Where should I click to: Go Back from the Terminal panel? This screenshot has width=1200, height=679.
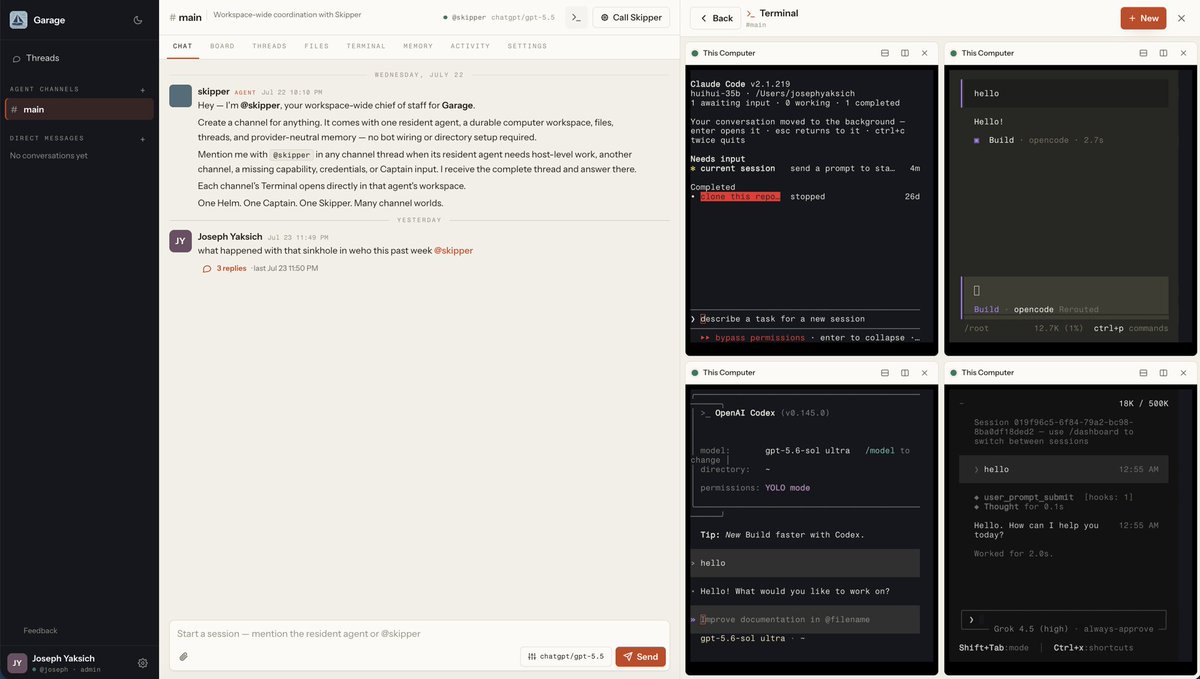(716, 18)
